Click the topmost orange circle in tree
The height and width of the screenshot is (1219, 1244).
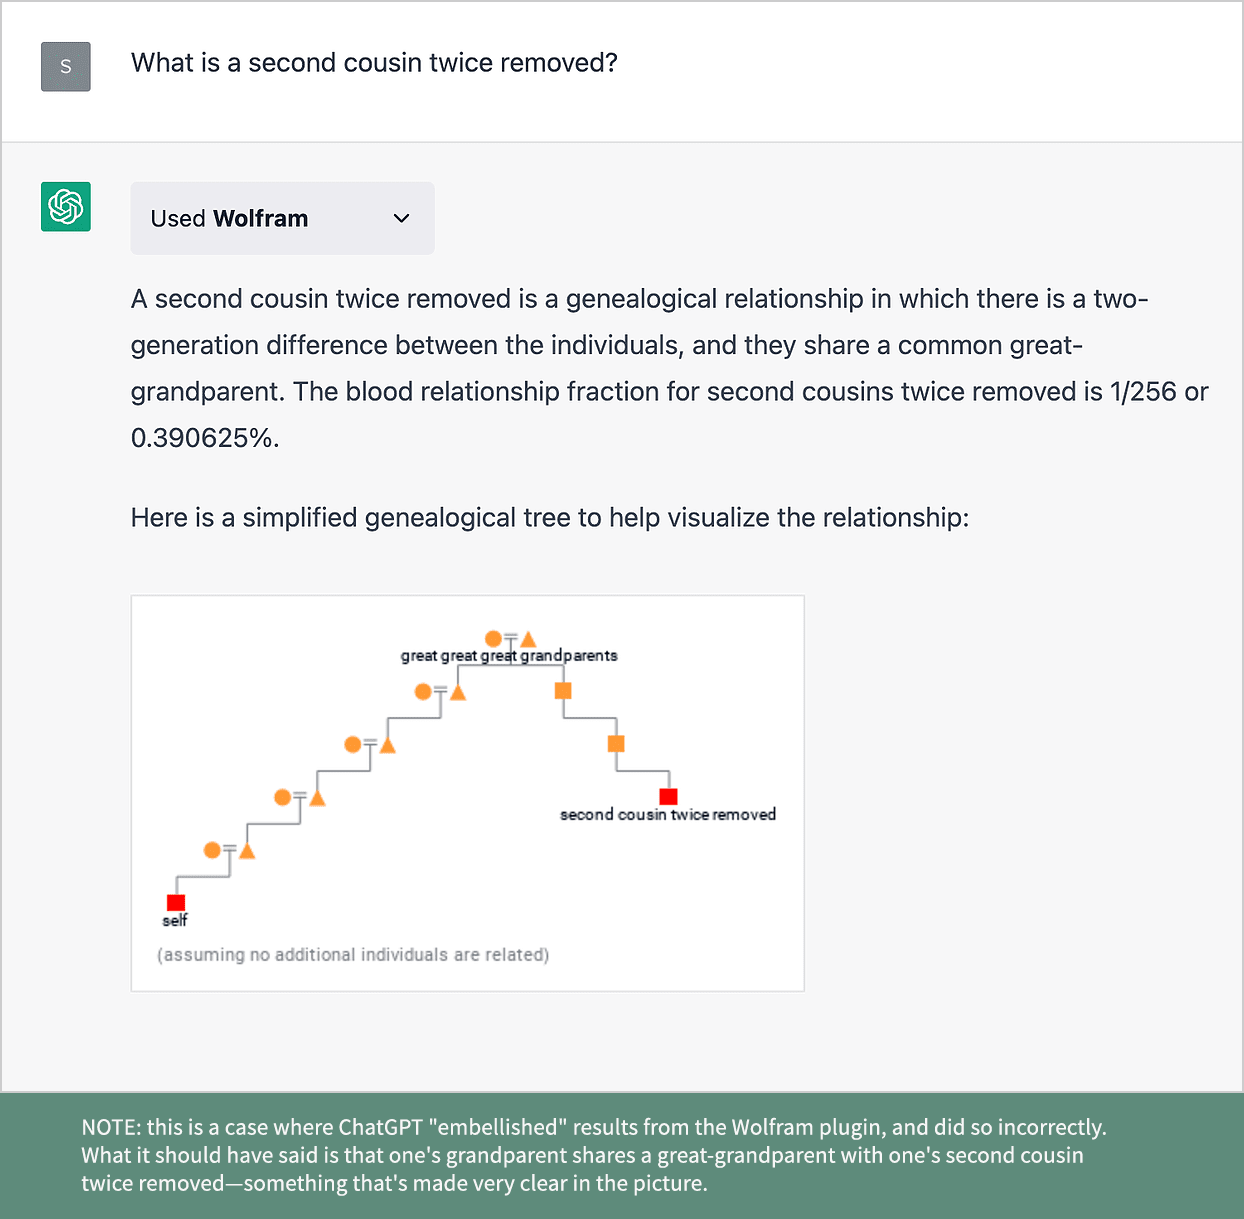tap(493, 638)
